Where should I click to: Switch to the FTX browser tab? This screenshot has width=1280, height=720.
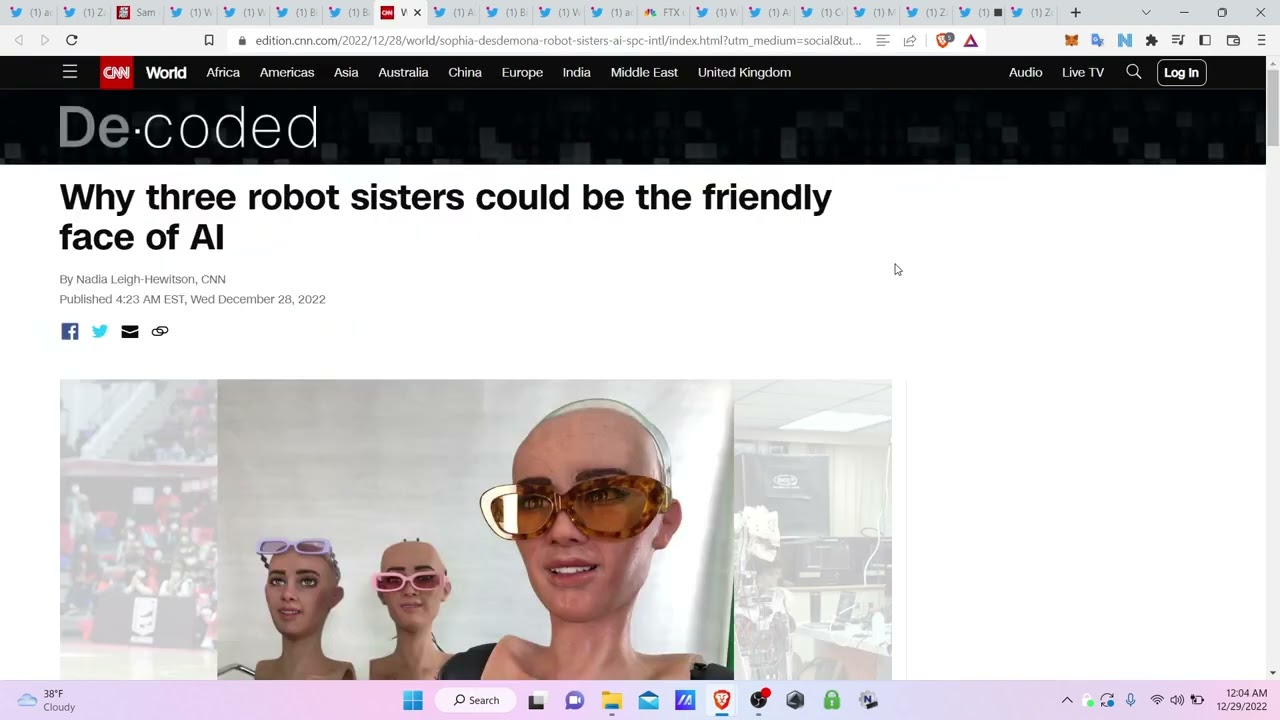[x=663, y=12]
